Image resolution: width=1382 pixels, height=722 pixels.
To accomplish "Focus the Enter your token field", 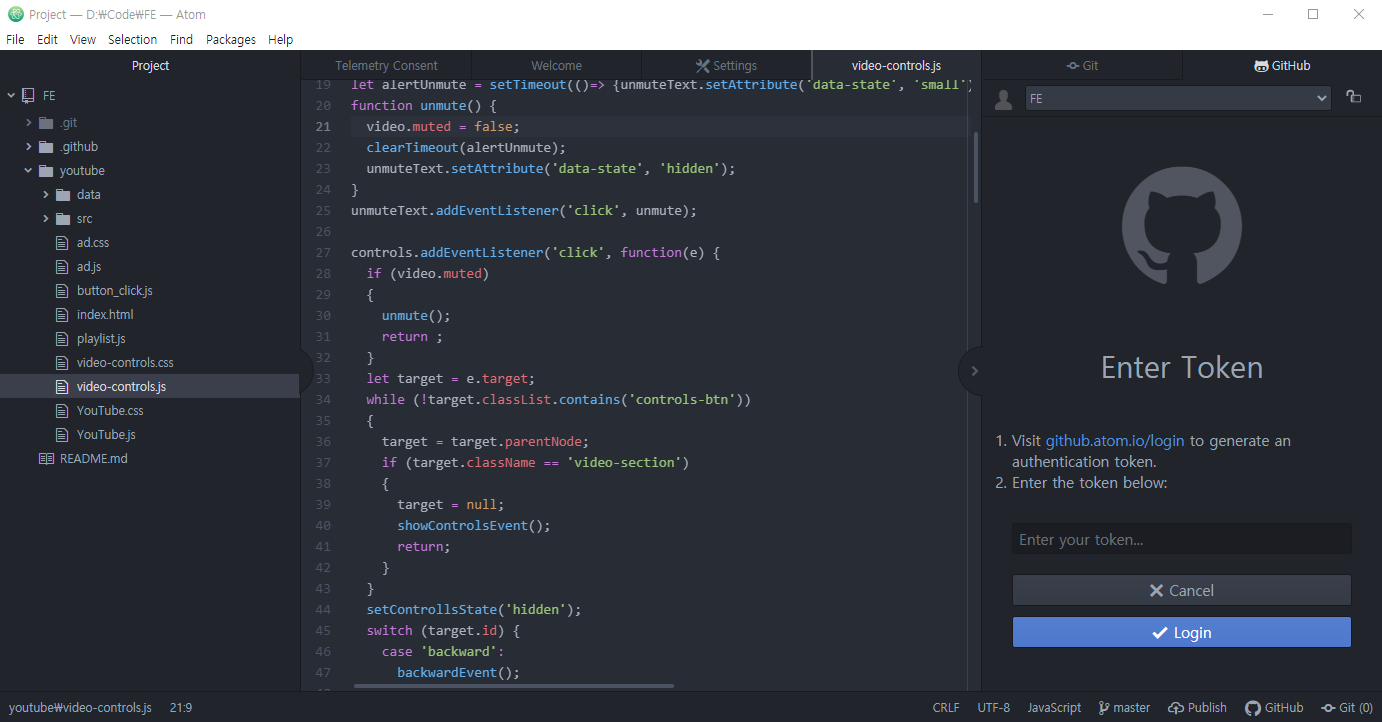I will pyautogui.click(x=1182, y=539).
